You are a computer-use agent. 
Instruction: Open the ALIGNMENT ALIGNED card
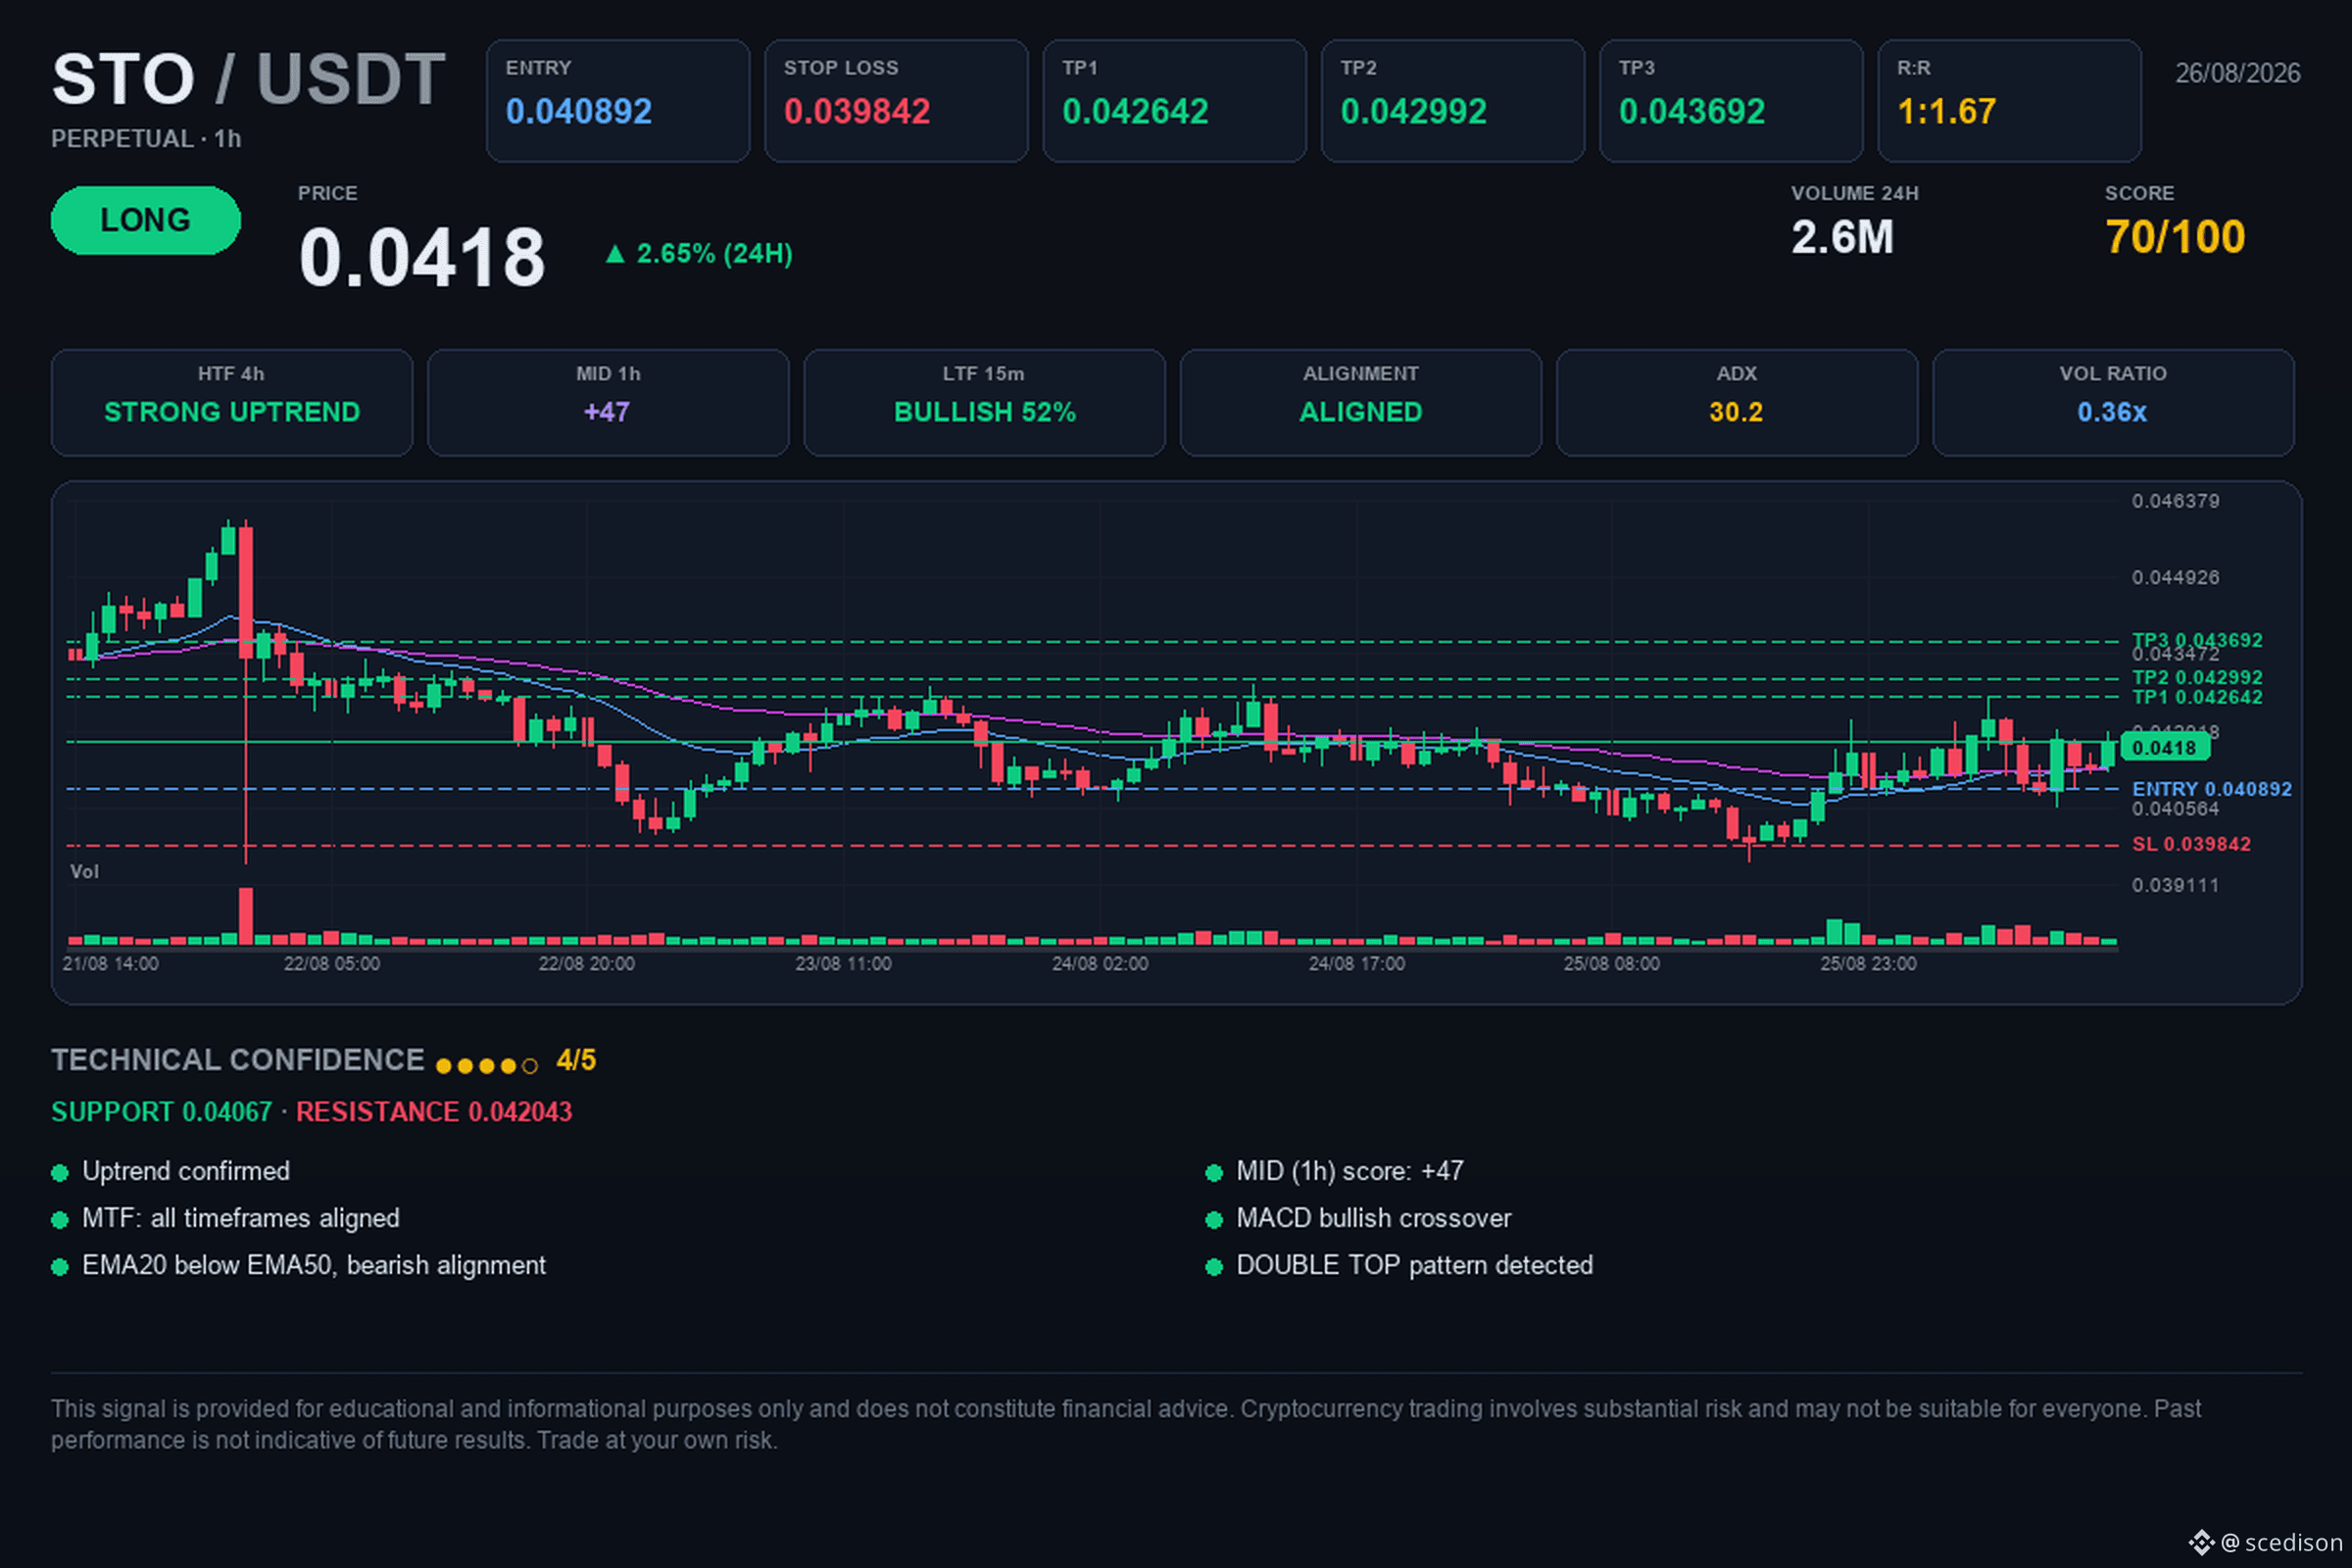[x=1361, y=402]
